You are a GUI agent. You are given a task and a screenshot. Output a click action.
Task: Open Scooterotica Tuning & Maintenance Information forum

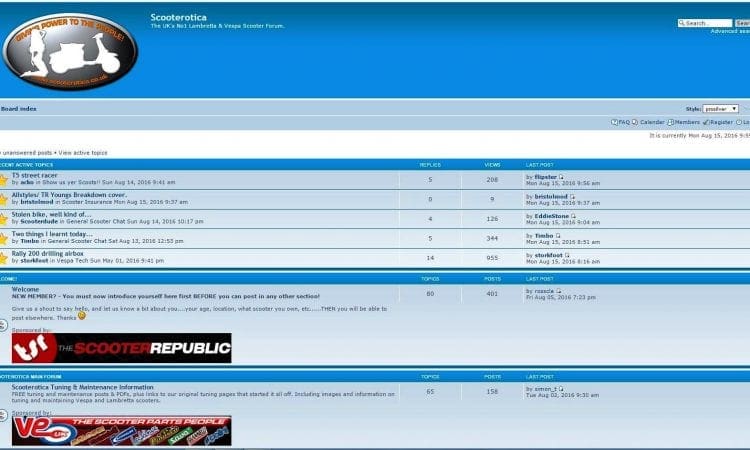82,387
